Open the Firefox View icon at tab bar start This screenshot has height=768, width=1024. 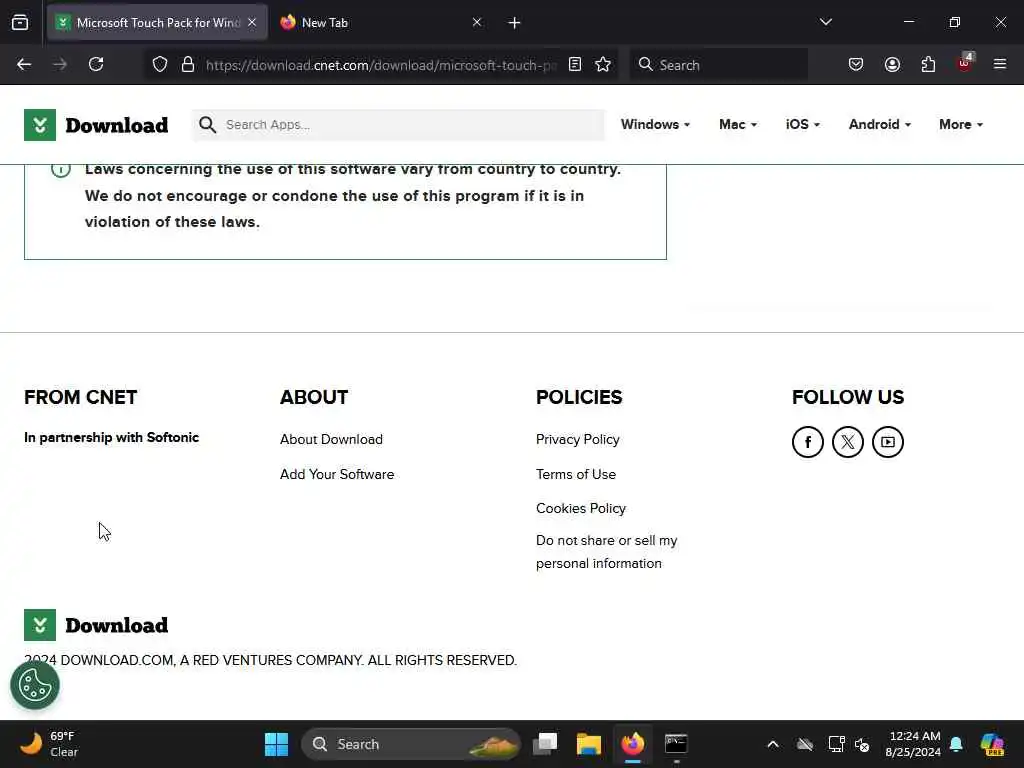(20, 23)
